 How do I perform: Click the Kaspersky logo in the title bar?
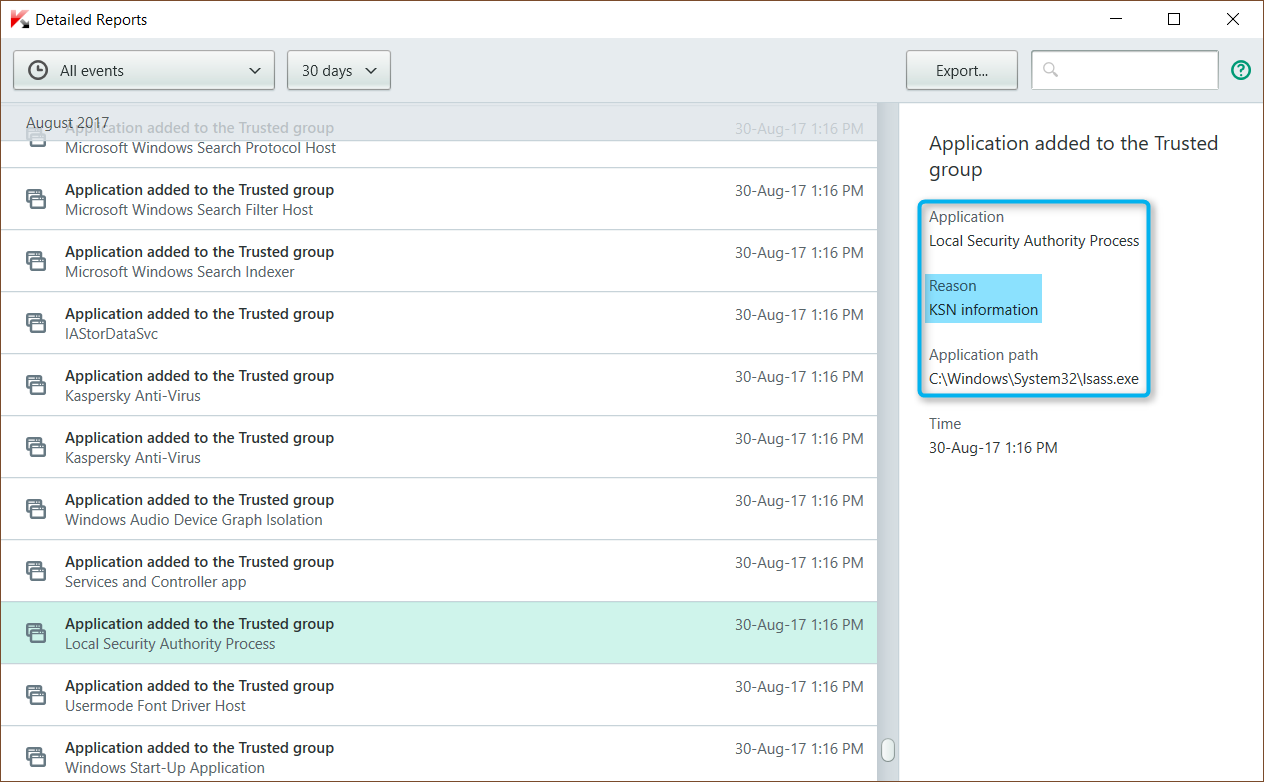[x=17, y=19]
